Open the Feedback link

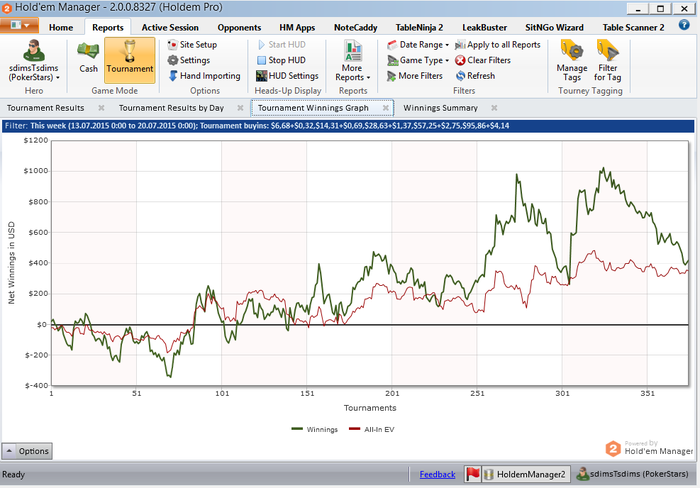(437, 475)
